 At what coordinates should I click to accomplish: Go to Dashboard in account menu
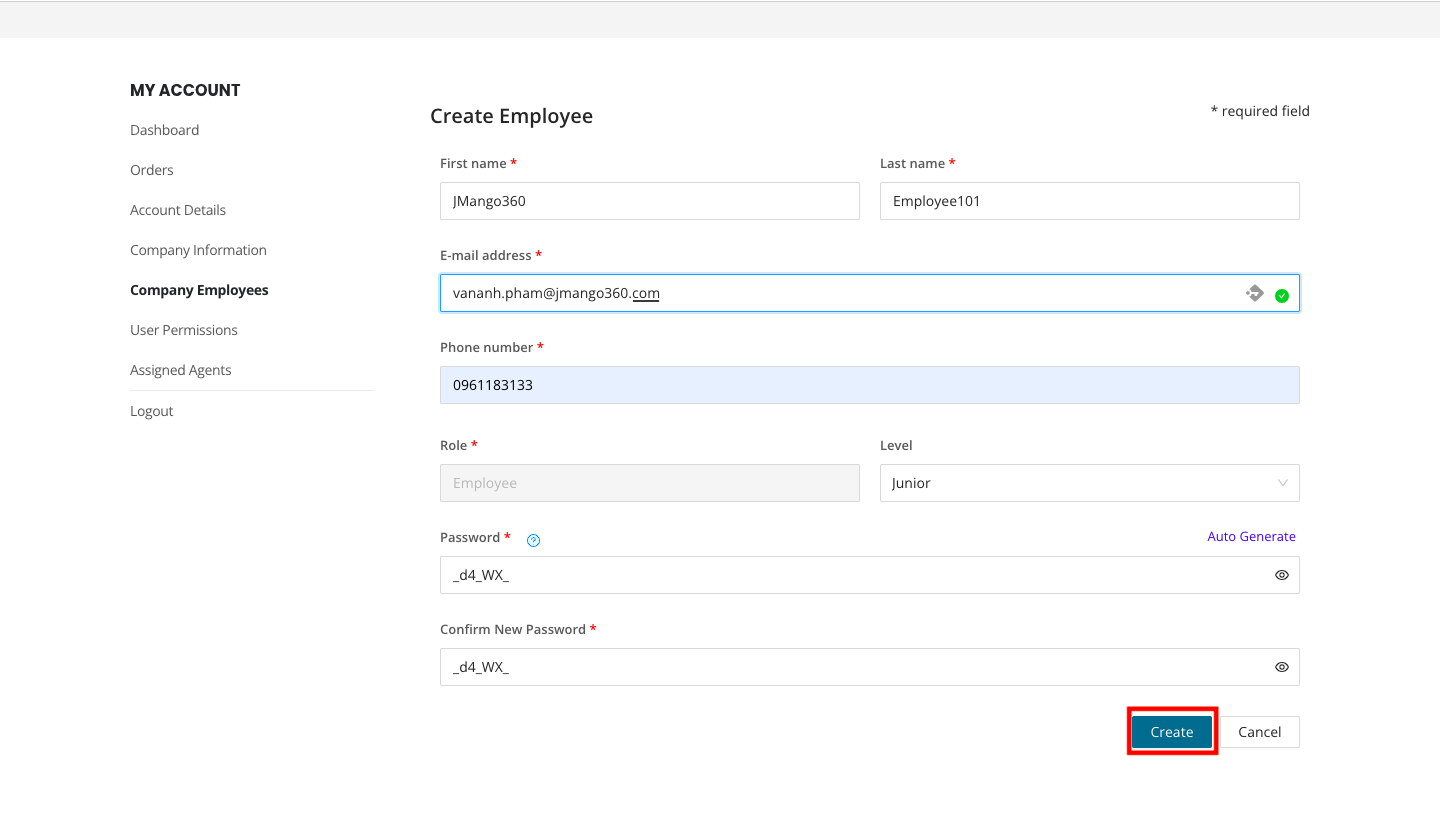point(164,130)
